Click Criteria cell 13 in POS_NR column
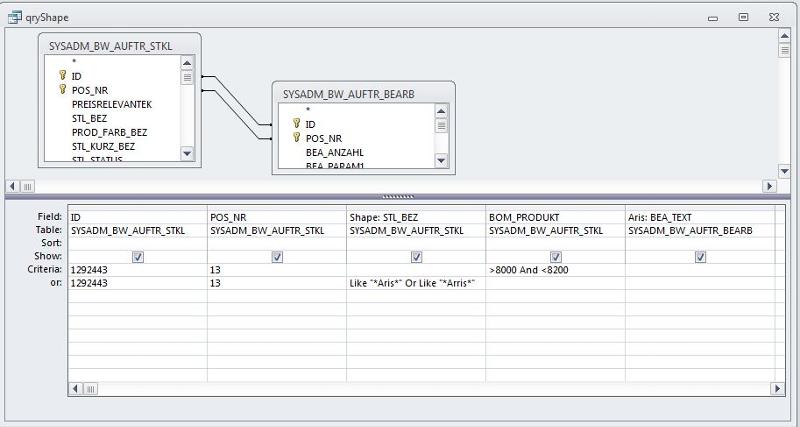This screenshot has height=427, width=800. click(277, 269)
